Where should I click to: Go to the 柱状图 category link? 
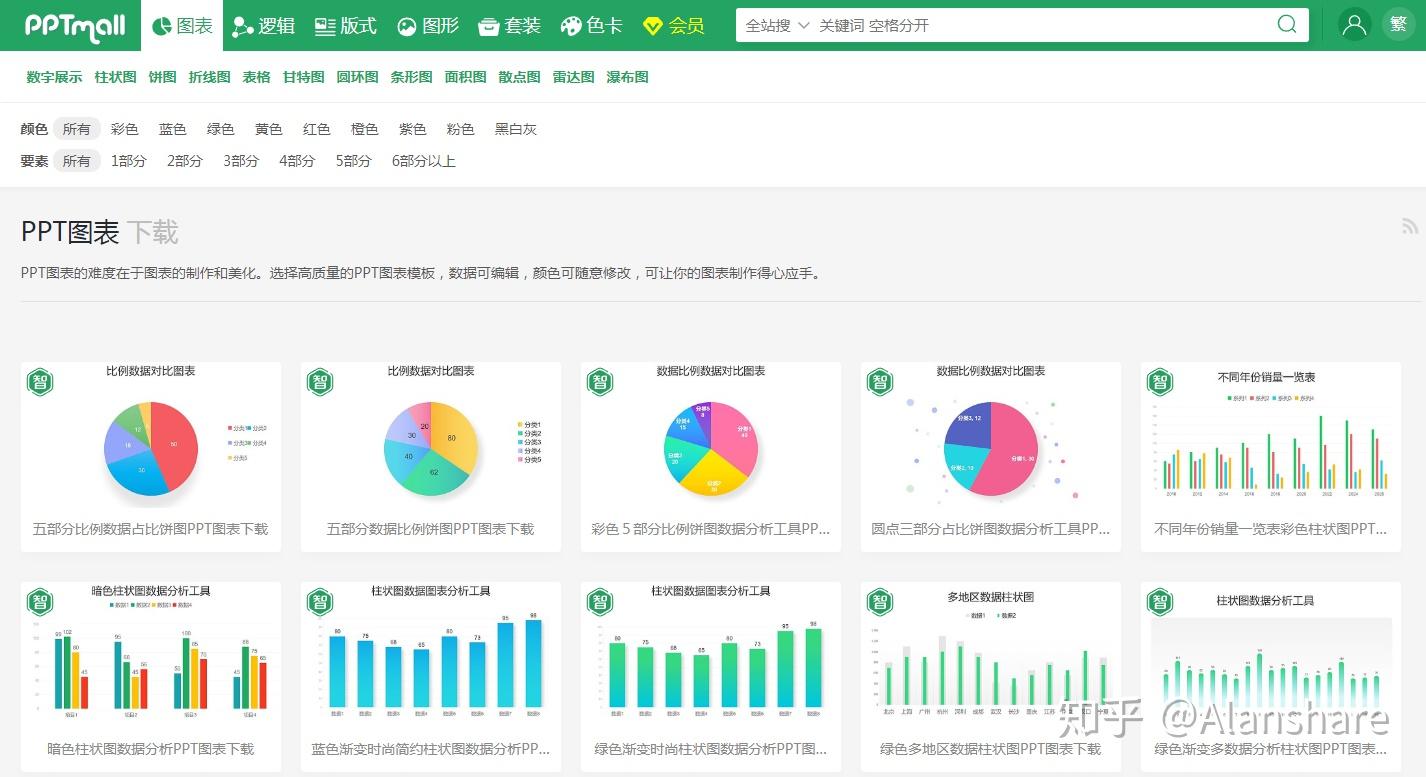pos(116,77)
